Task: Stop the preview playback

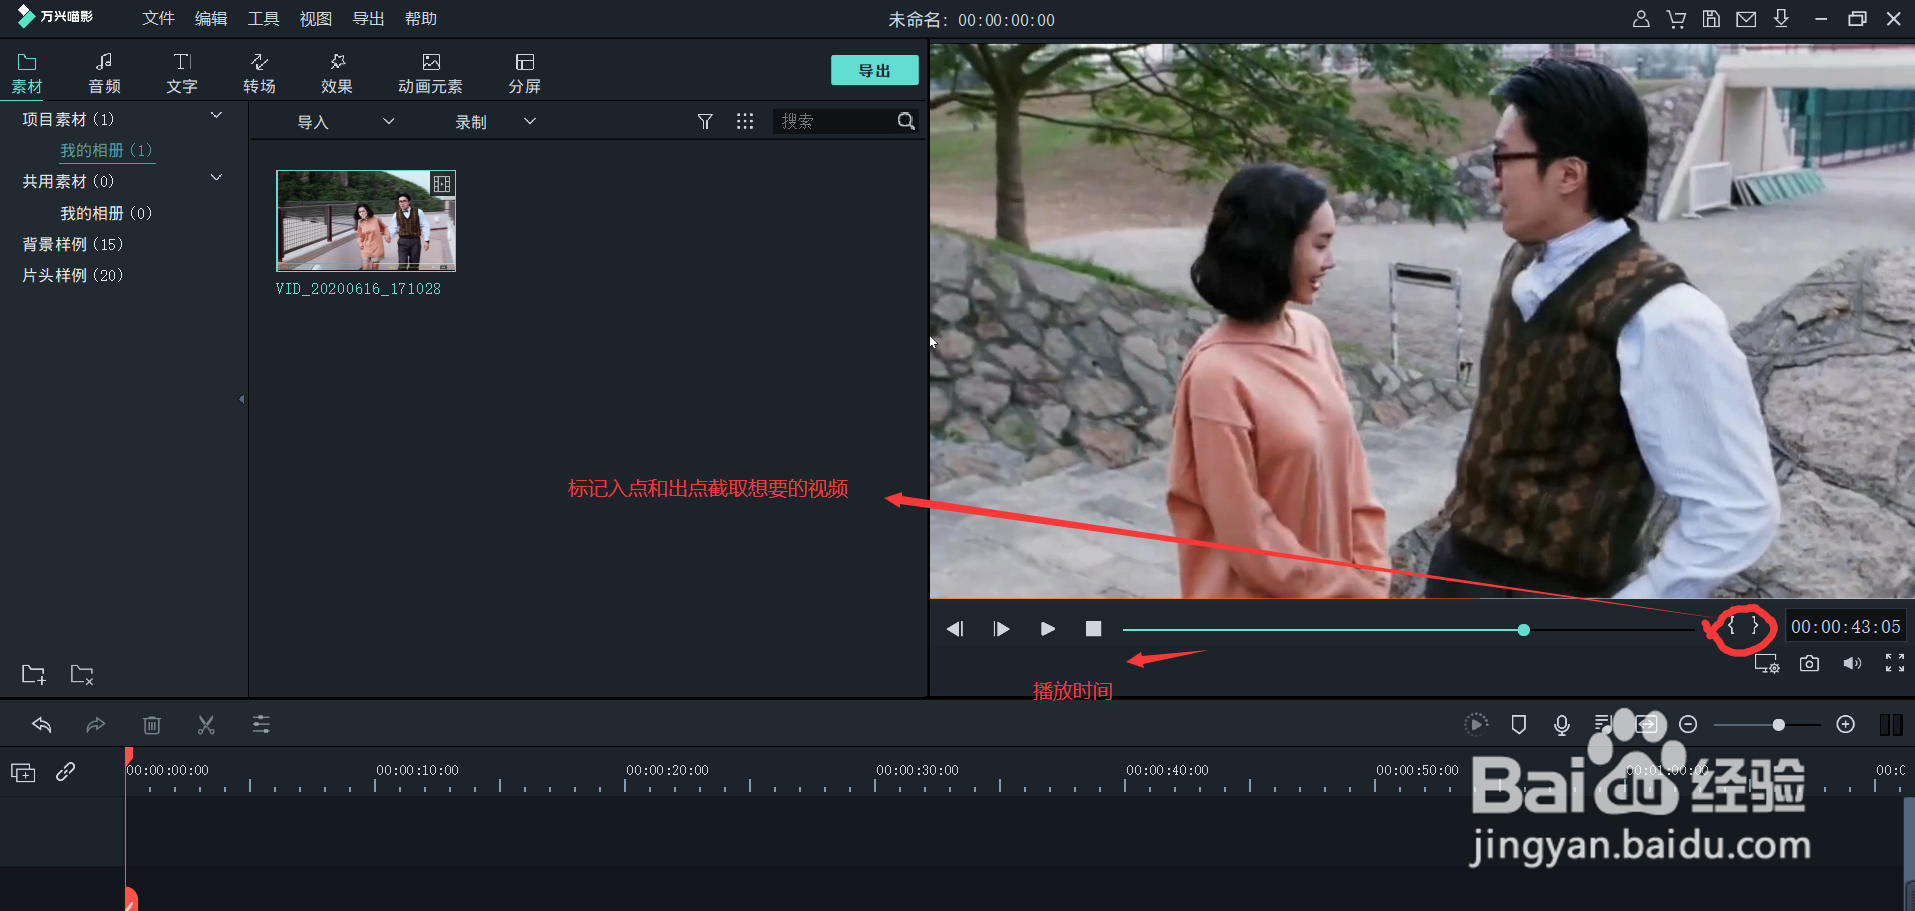Action: pyautogui.click(x=1093, y=629)
